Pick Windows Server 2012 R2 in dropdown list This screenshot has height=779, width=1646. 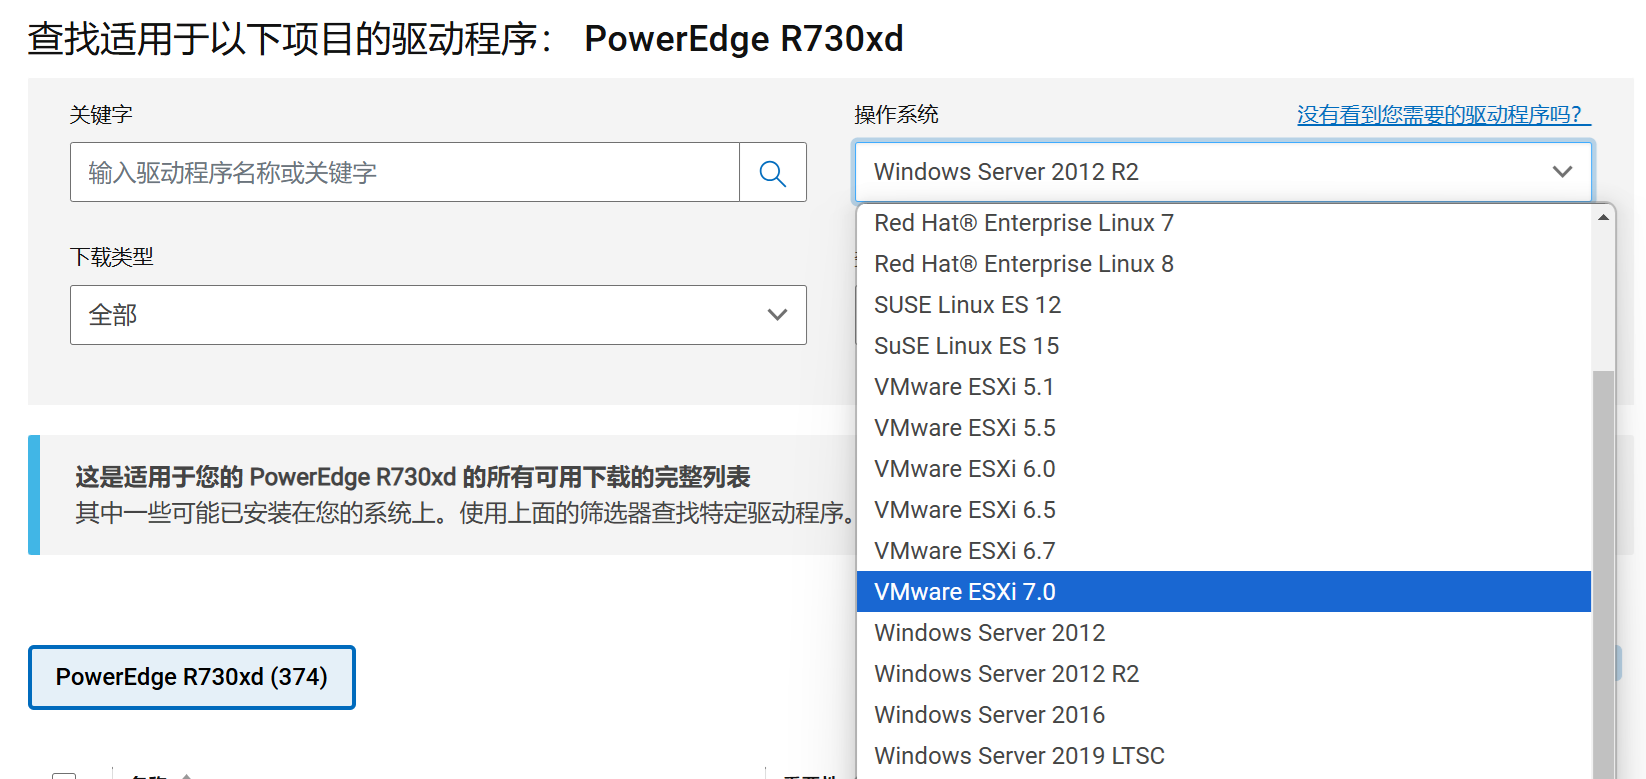tap(1006, 674)
